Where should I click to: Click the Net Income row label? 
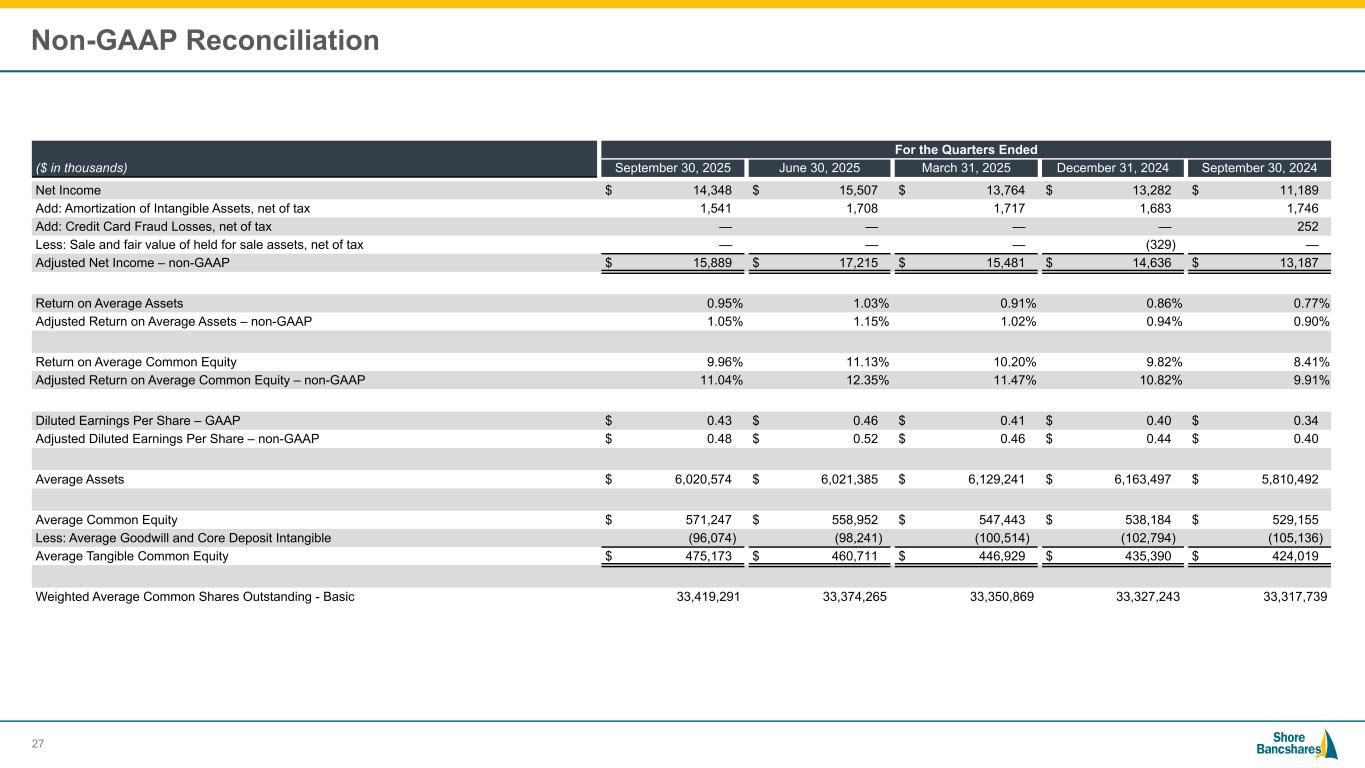tap(68, 190)
